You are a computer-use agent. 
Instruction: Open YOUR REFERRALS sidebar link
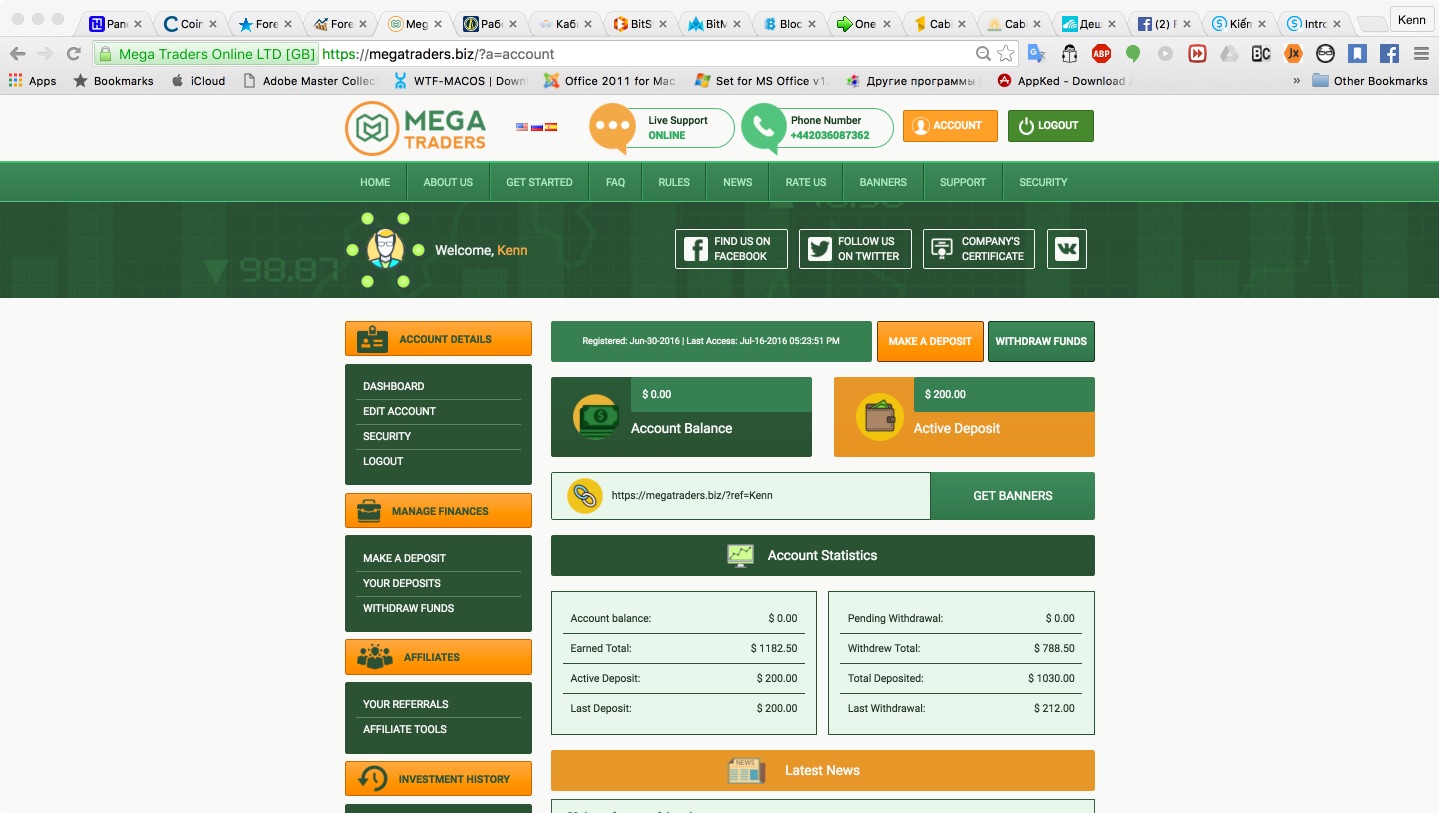tap(405, 704)
